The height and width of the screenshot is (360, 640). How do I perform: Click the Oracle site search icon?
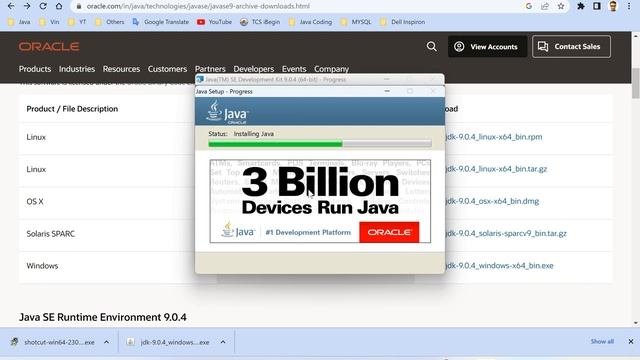(x=431, y=47)
